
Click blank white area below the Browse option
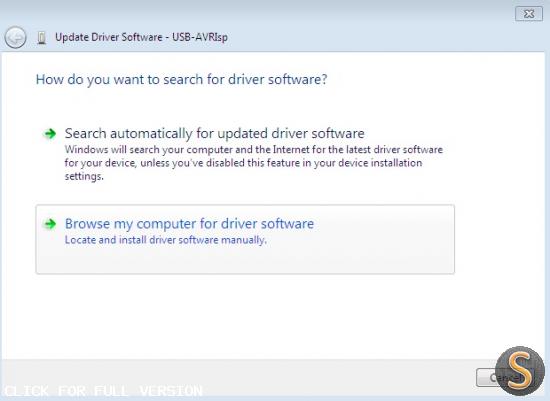(246, 316)
